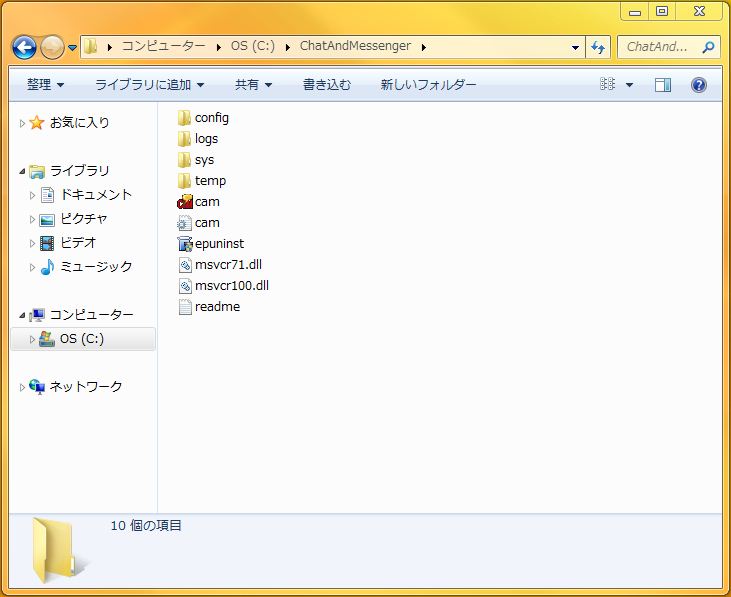Open the 共有 (Share) dropdown menu
Image resolution: width=731 pixels, height=597 pixels.
tap(253, 85)
